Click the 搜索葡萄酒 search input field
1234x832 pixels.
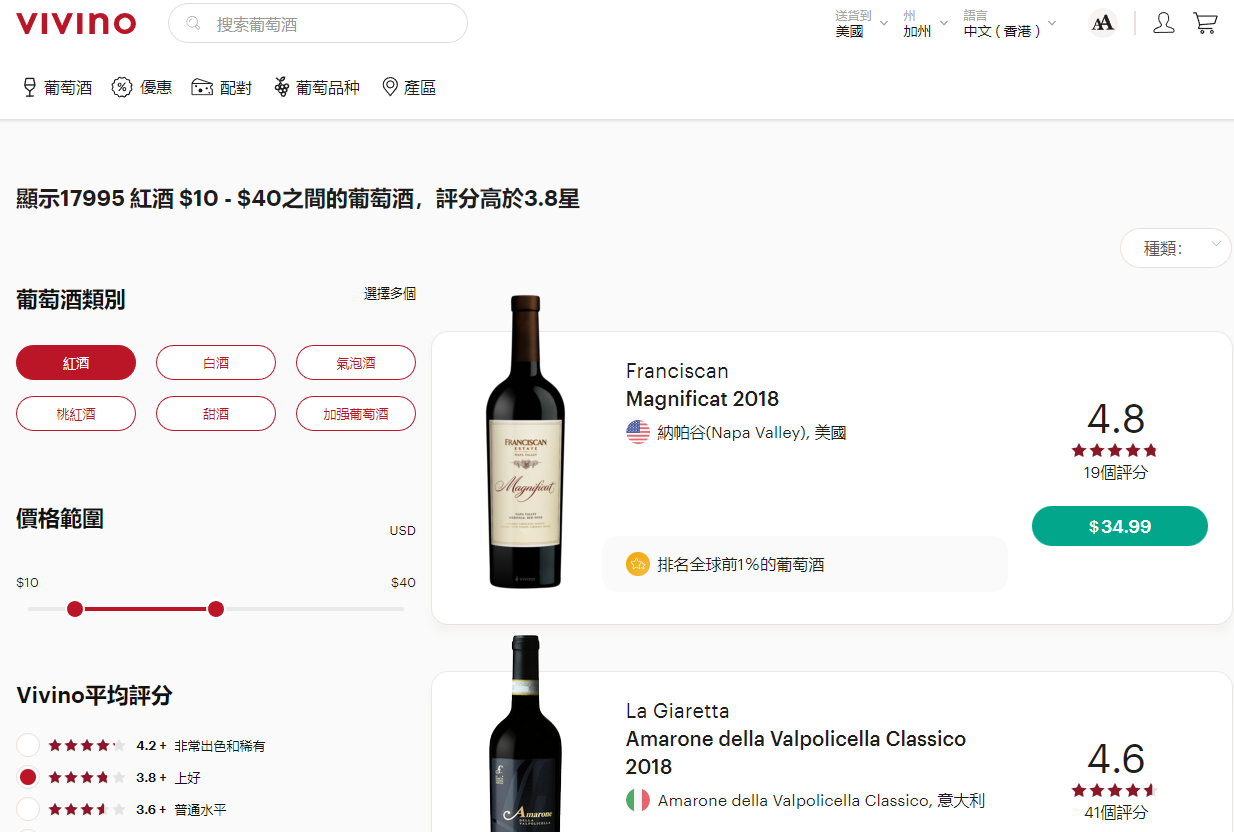coord(318,23)
